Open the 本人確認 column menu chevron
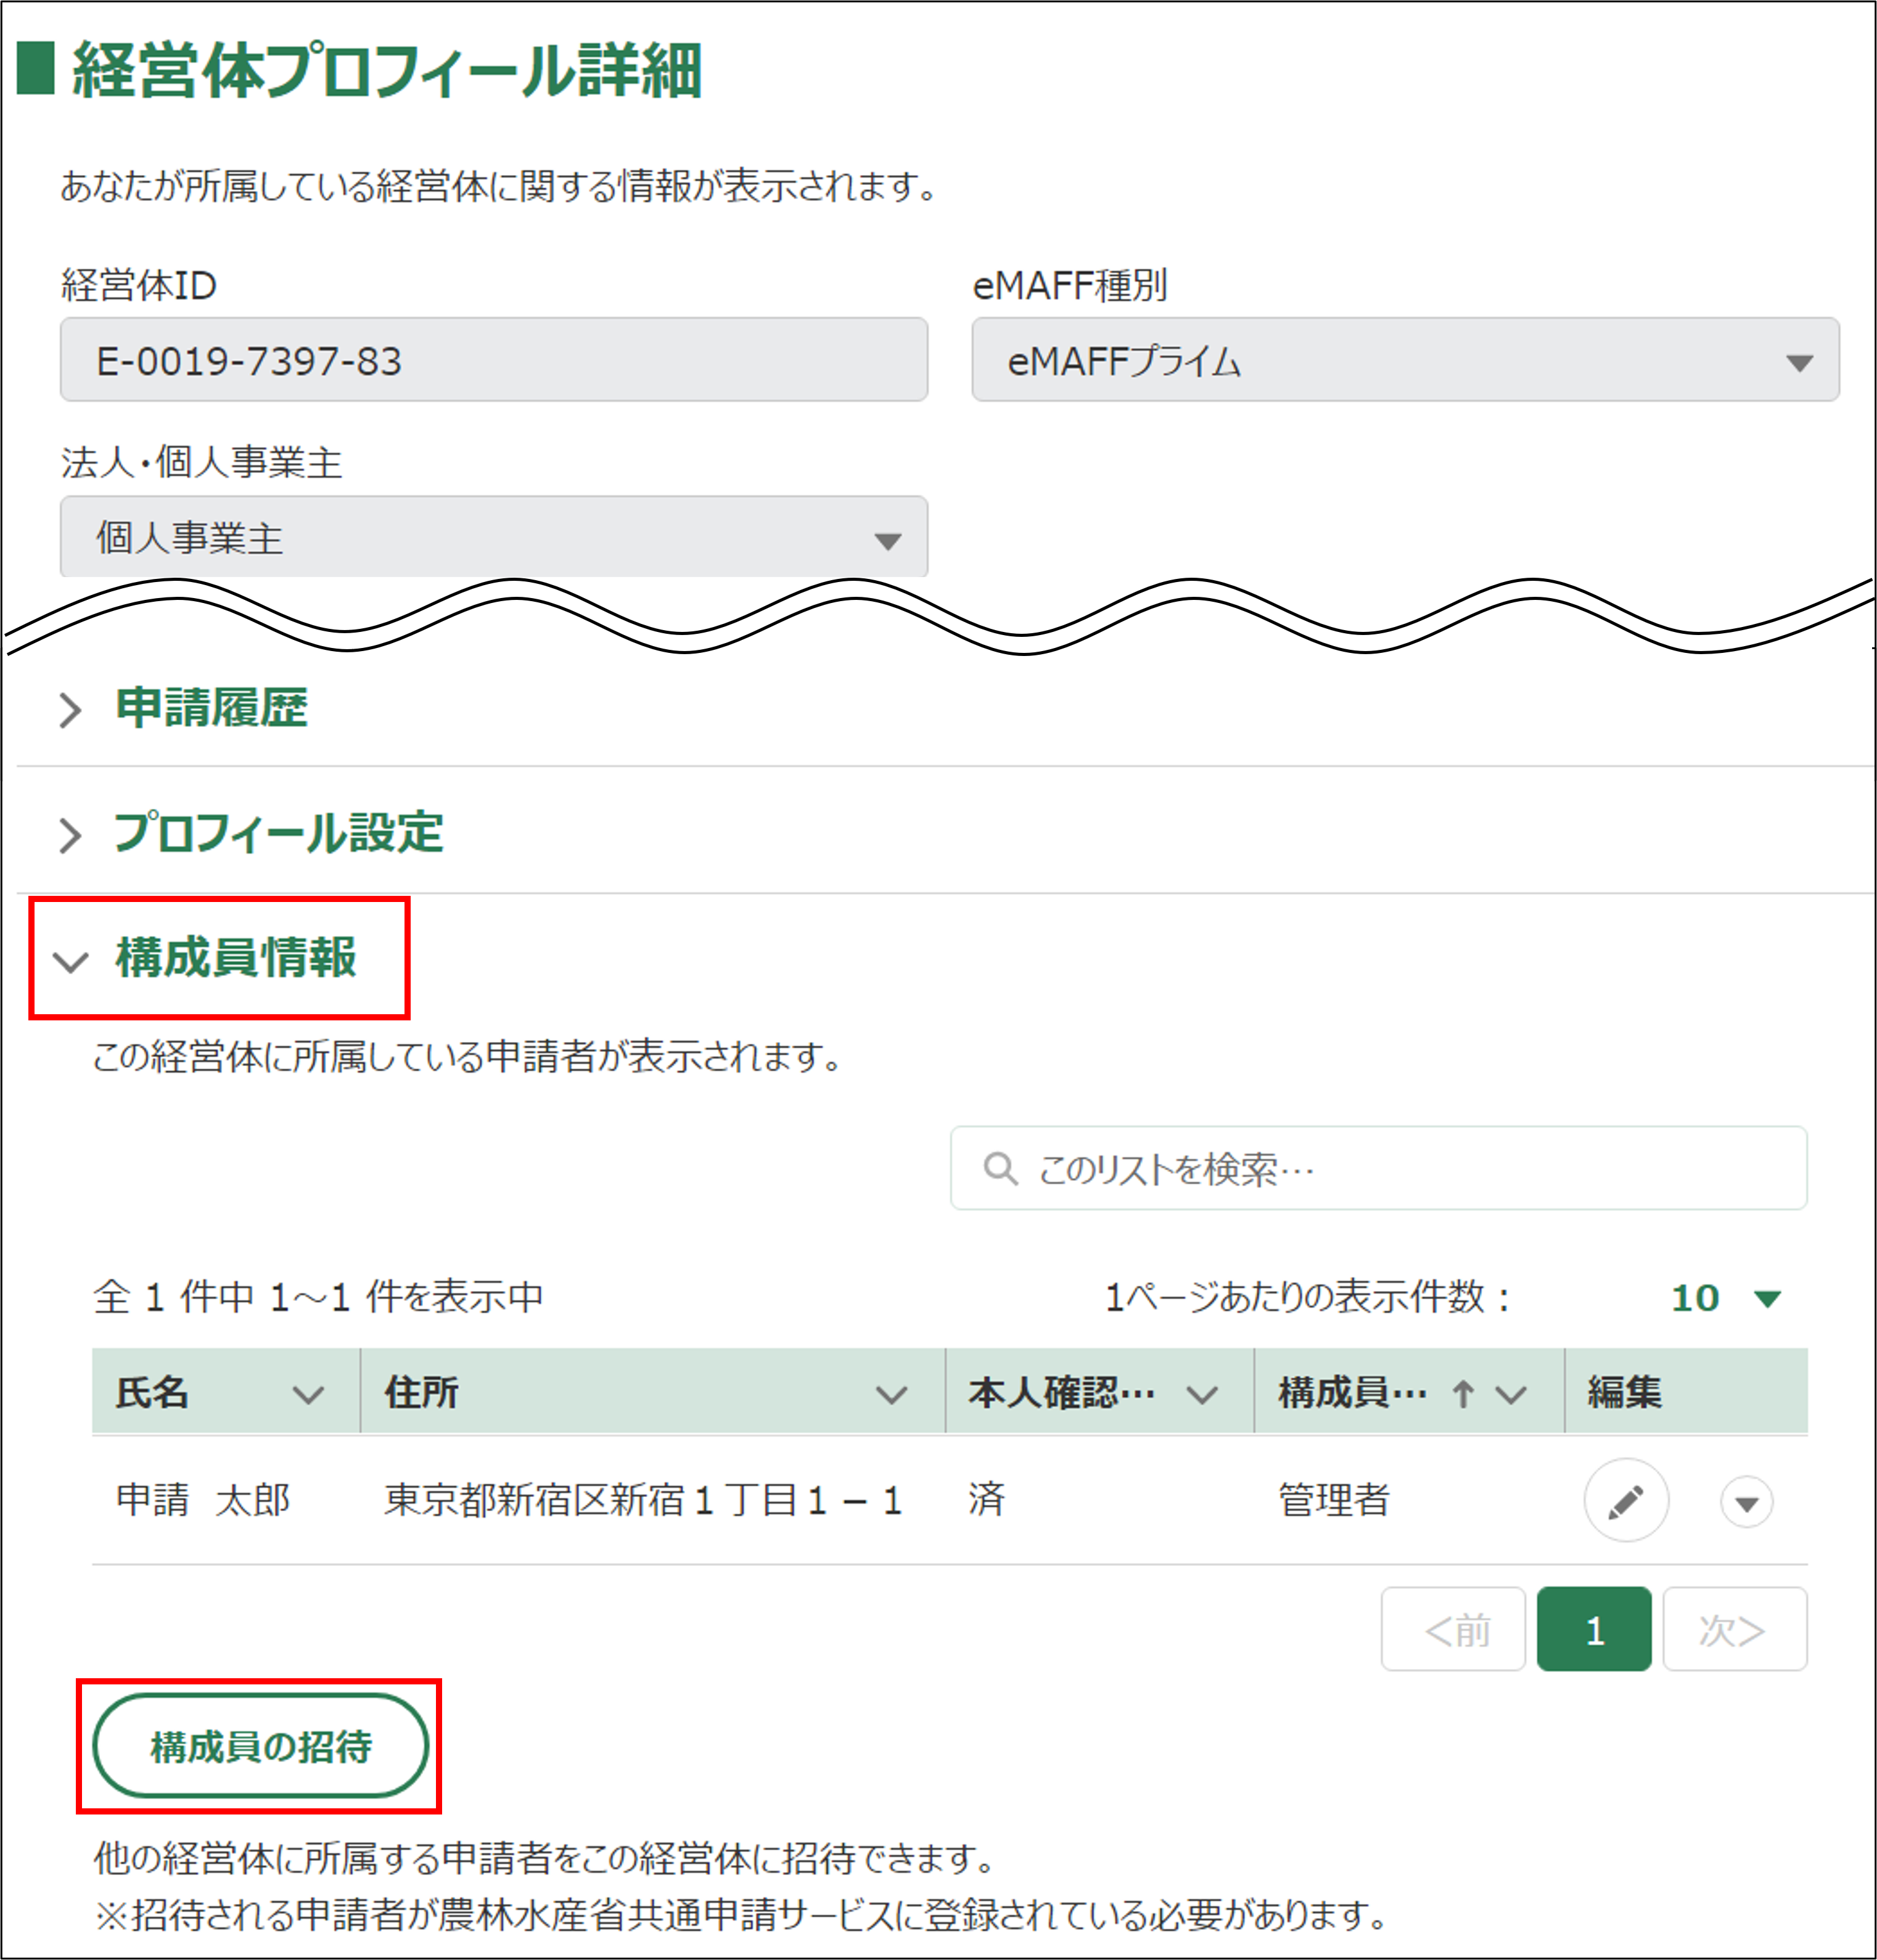This screenshot has height=1960, width=1877. (1201, 1394)
